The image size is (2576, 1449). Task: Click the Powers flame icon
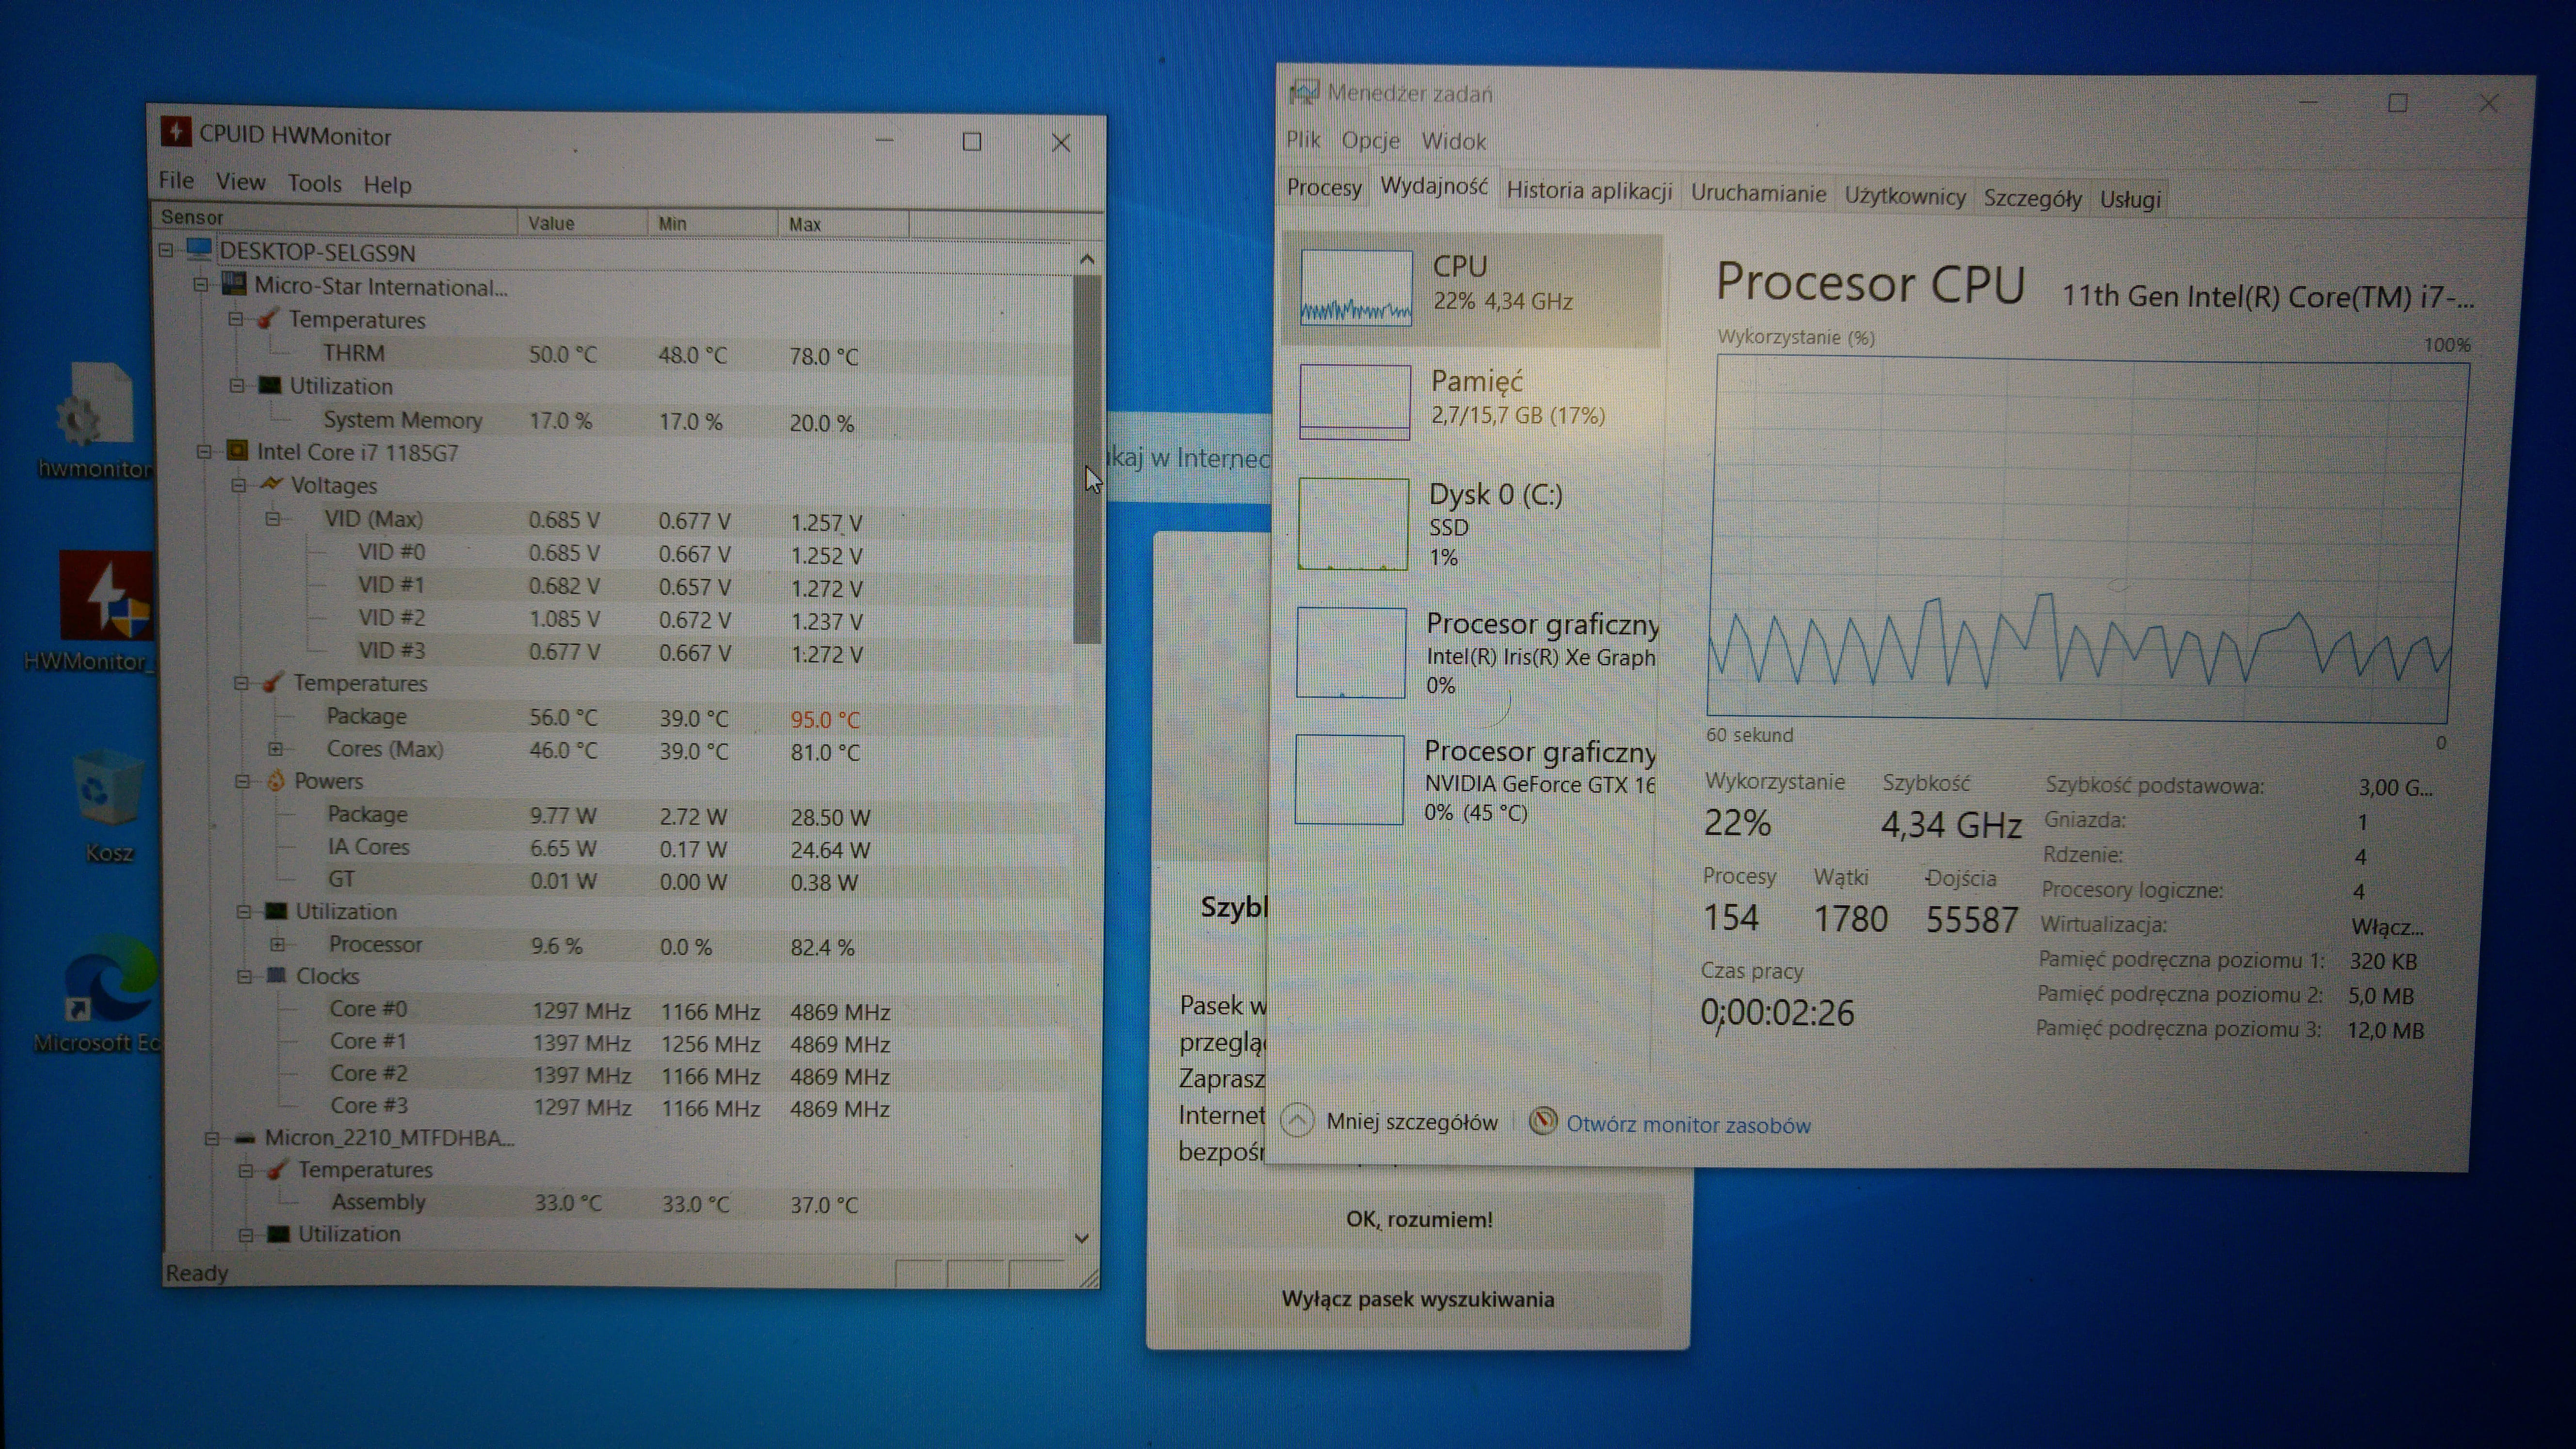click(276, 780)
